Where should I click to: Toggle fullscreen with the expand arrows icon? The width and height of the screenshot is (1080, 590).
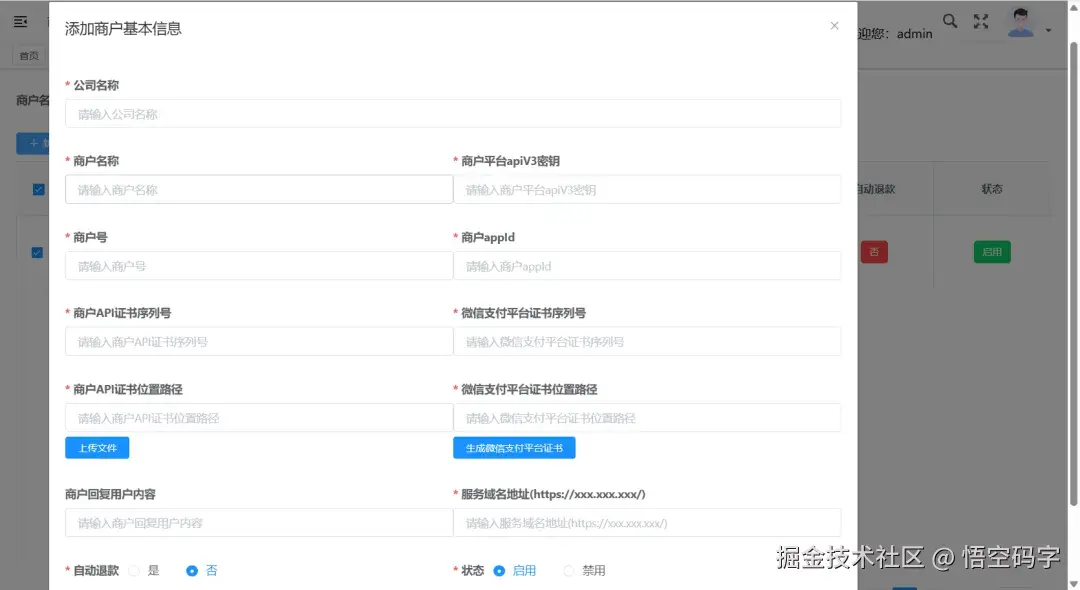981,20
